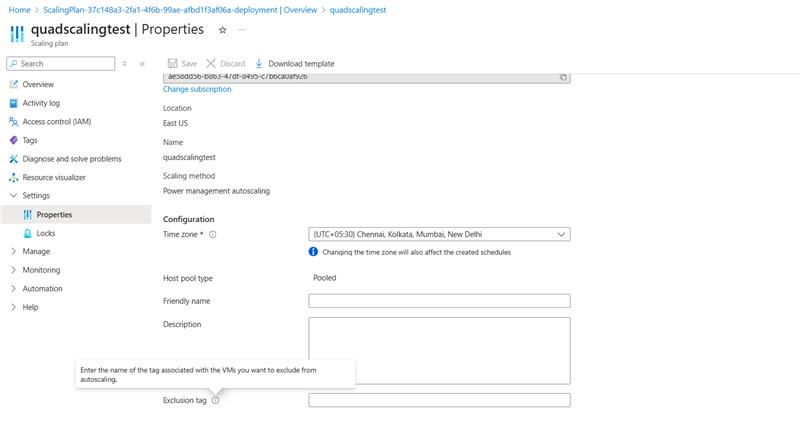Click Download template in the toolbar
This screenshot has height=426, width=800.
(294, 63)
